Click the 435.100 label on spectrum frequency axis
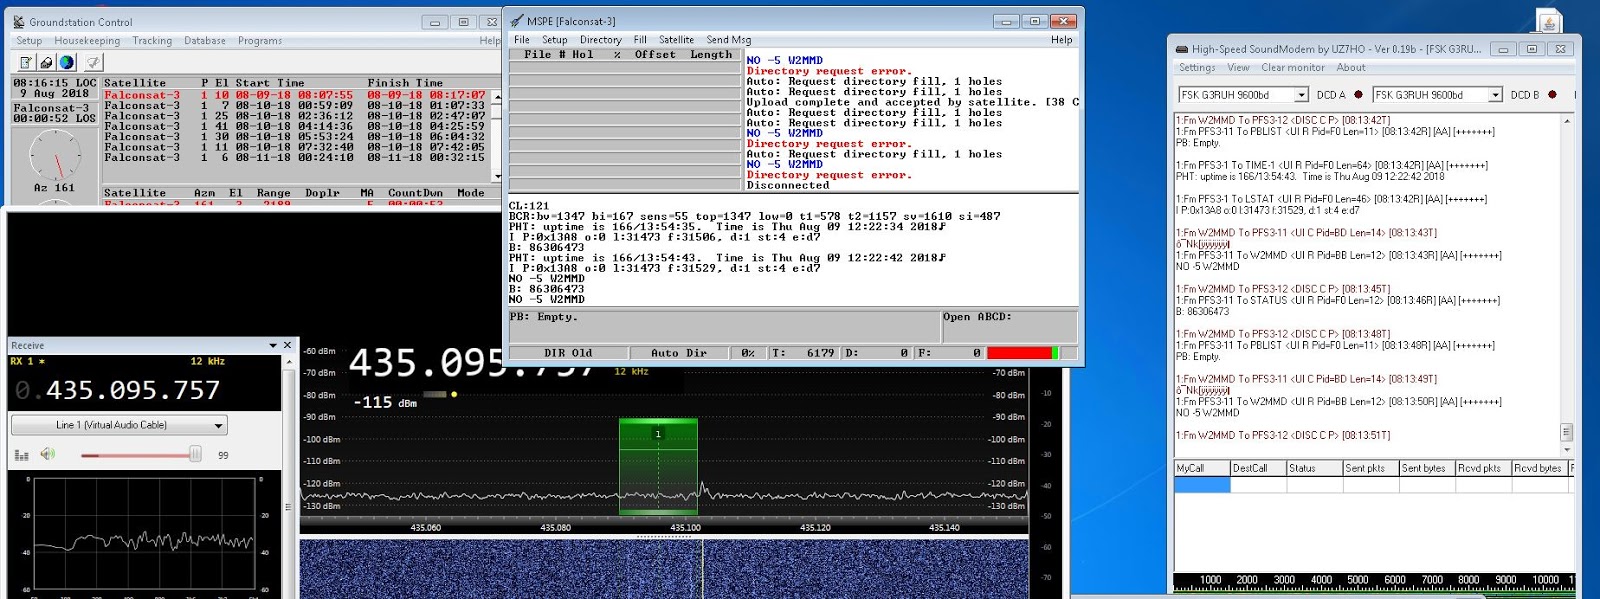The image size is (1600, 599). point(685,527)
